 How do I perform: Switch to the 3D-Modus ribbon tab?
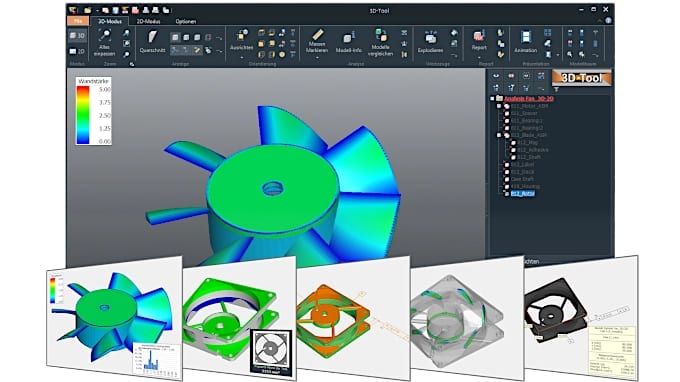tap(110, 21)
